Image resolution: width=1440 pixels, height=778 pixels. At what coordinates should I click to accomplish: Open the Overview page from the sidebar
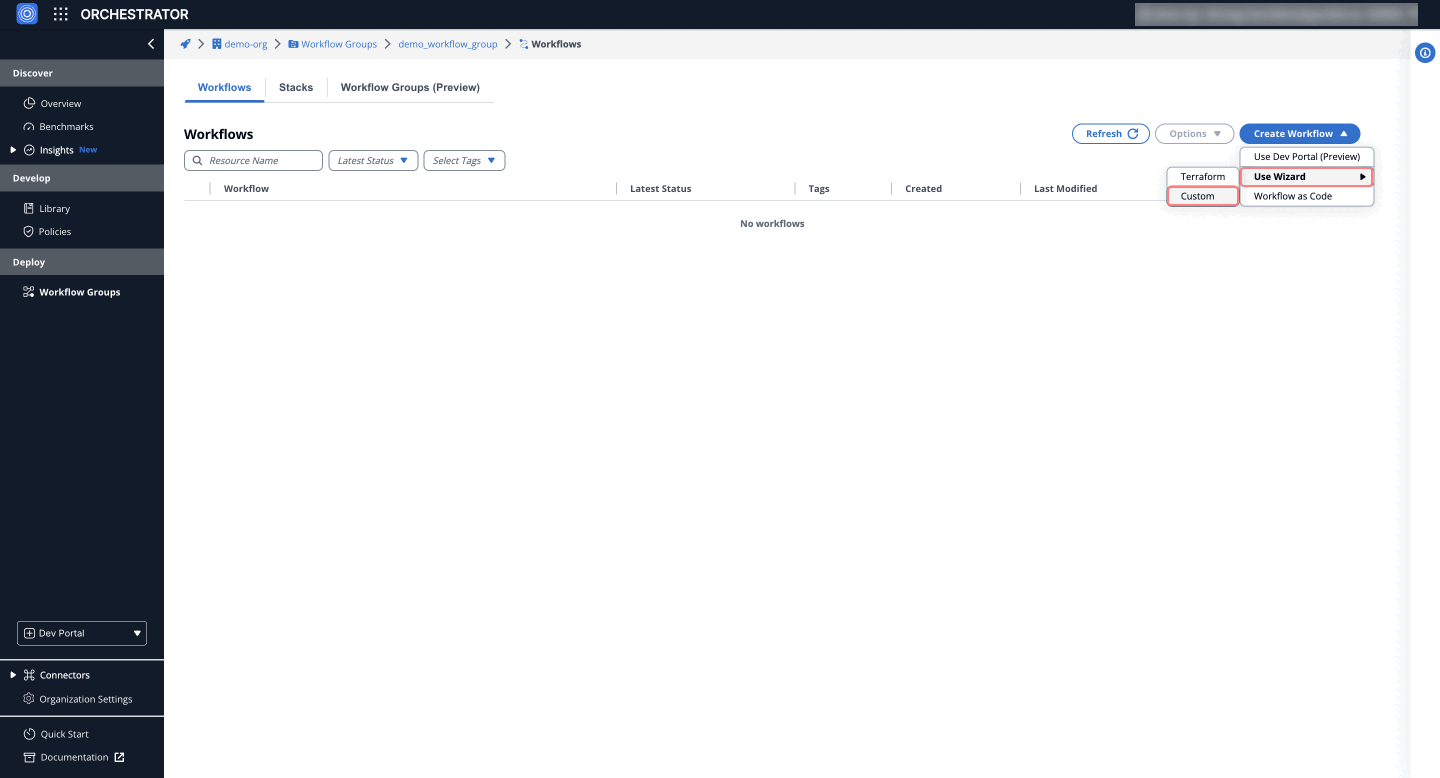click(x=62, y=103)
